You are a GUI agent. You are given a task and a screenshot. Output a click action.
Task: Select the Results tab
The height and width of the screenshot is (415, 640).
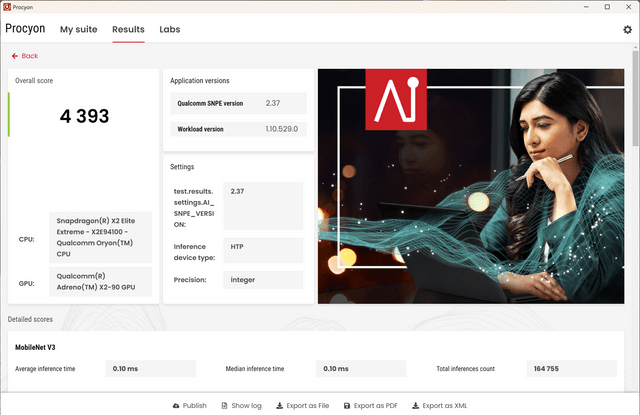tap(128, 29)
